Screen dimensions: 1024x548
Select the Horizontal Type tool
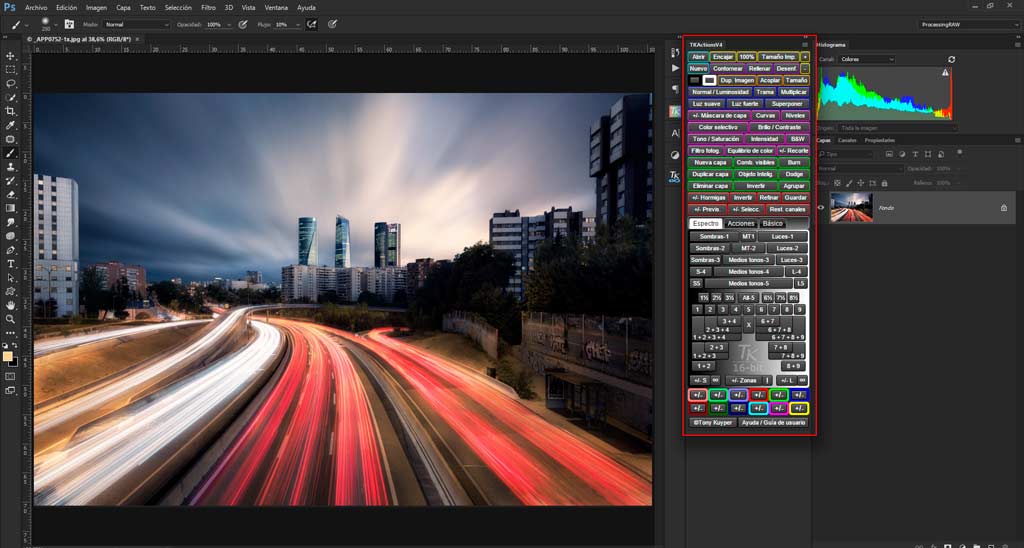point(10,264)
